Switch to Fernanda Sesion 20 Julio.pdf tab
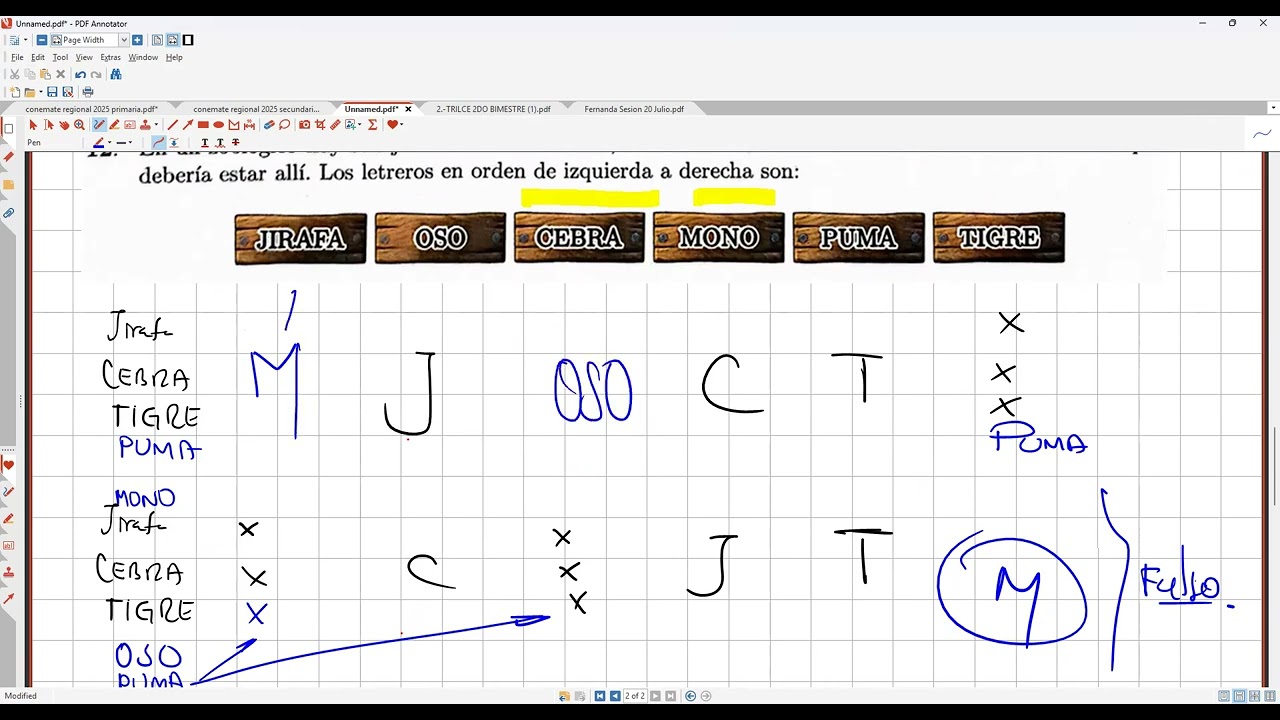This screenshot has height=720, width=1280. click(634, 109)
